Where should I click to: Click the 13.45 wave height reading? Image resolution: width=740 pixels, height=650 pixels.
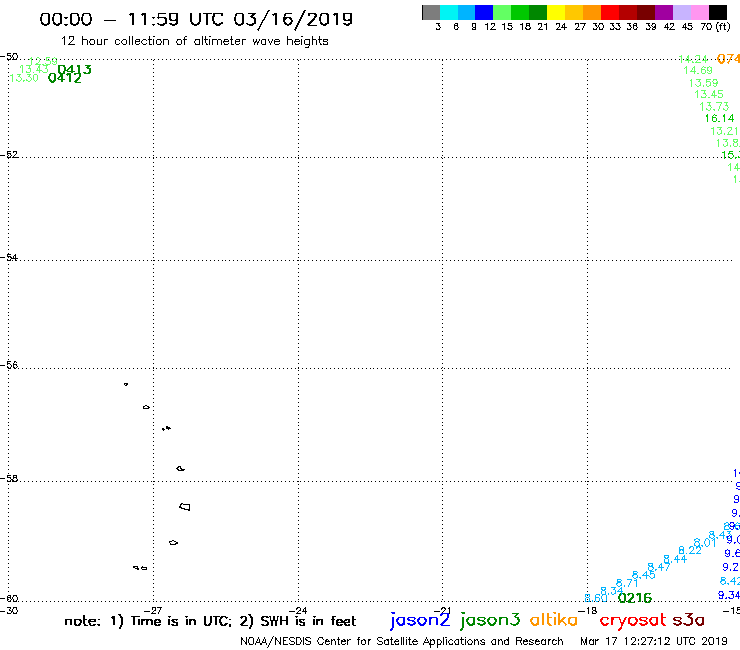click(x=708, y=94)
